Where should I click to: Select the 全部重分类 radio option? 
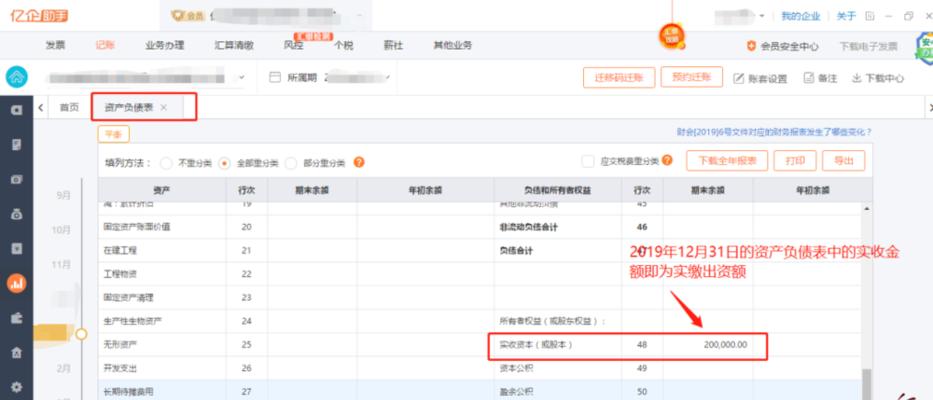click(224, 162)
